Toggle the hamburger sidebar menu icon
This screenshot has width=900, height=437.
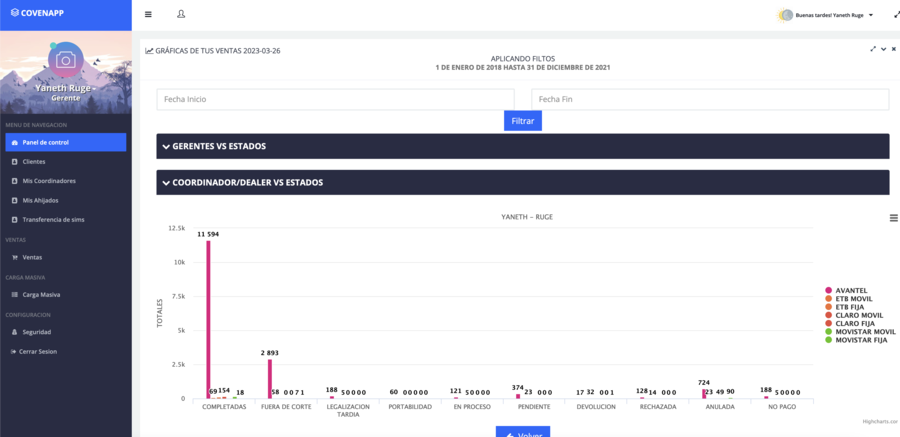coord(148,14)
